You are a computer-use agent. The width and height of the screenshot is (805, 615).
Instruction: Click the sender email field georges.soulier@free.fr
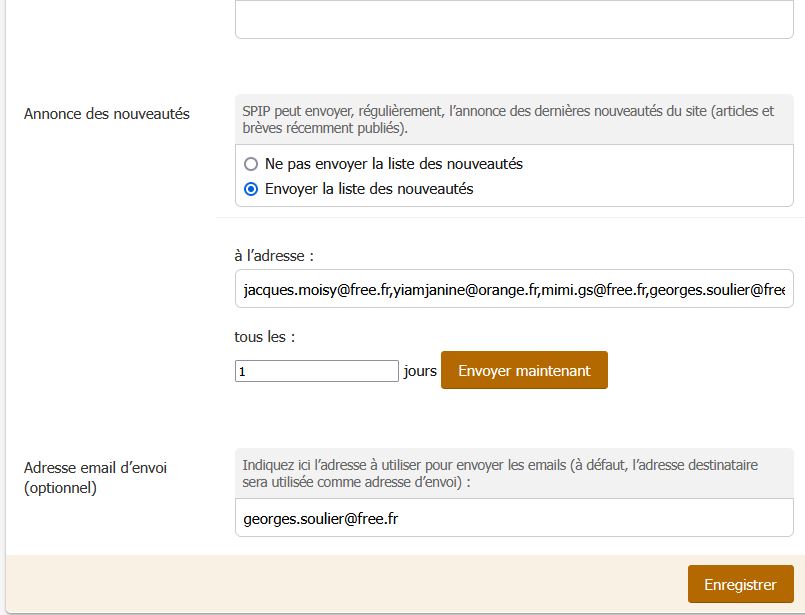pyautogui.click(x=514, y=518)
